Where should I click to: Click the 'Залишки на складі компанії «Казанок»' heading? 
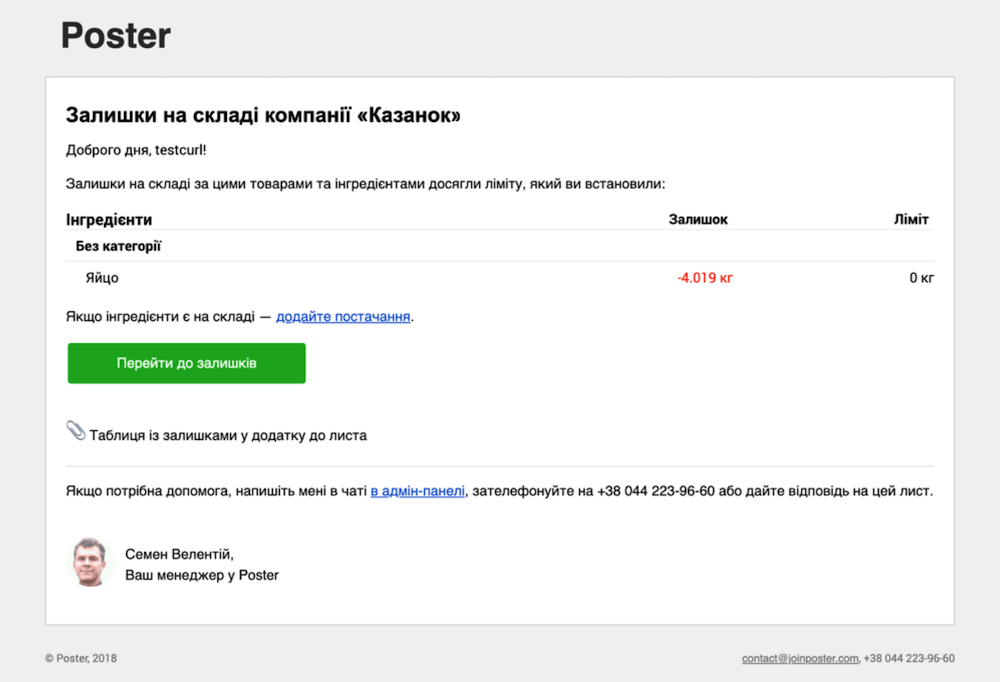click(x=263, y=115)
